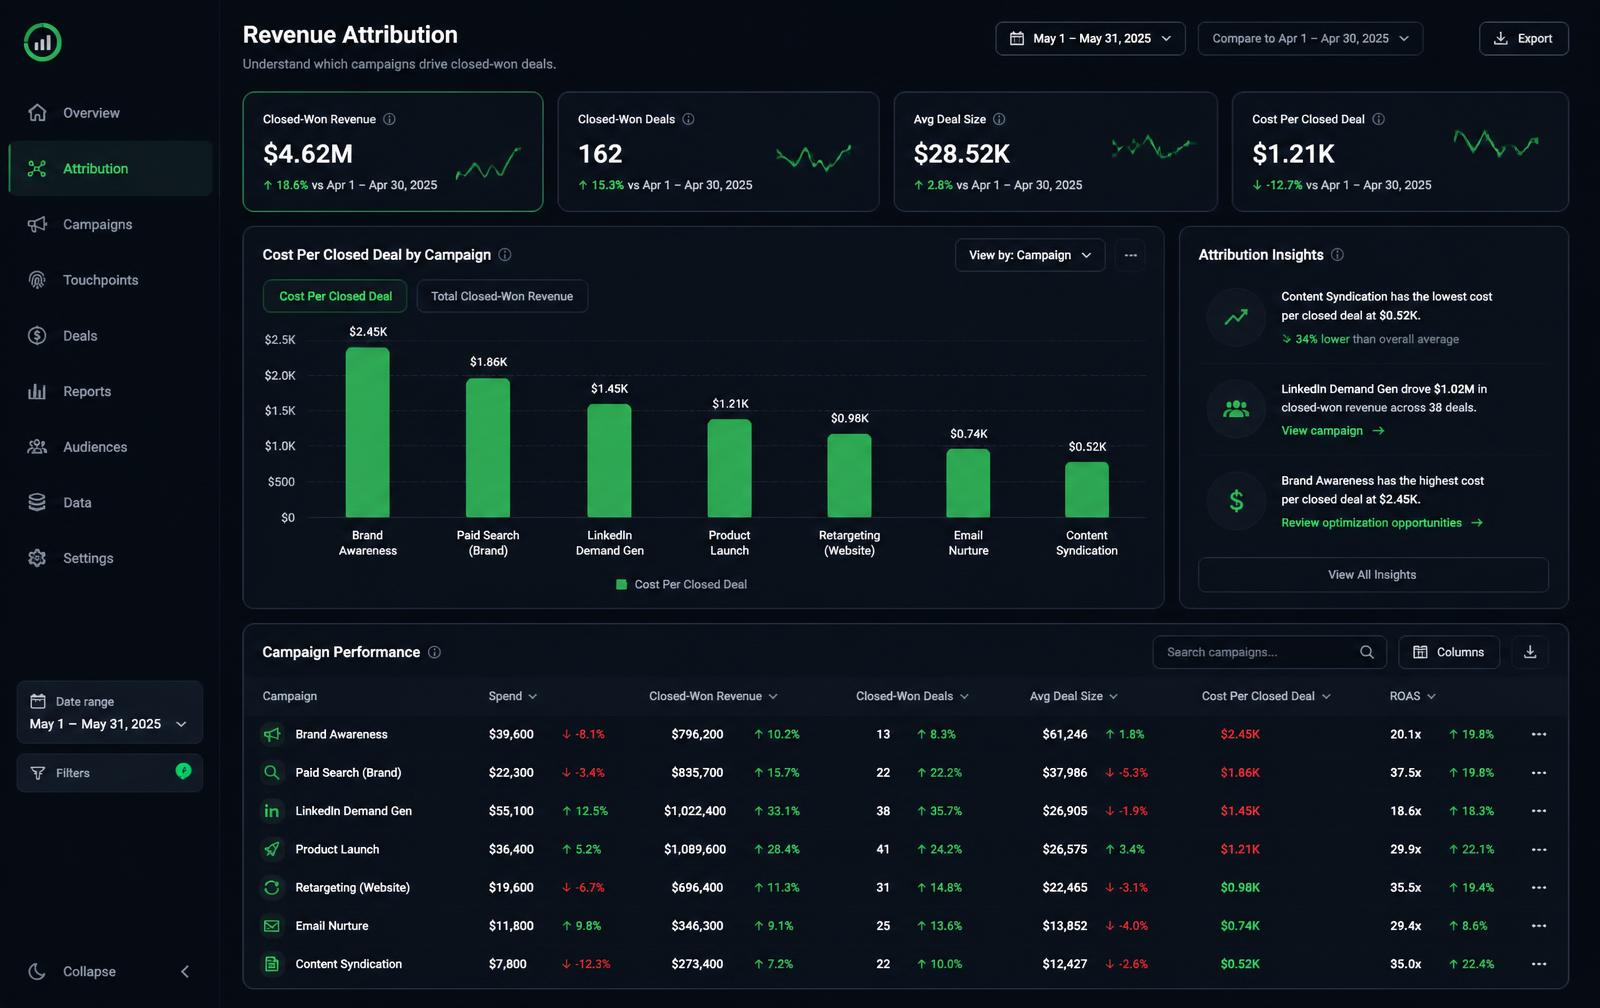Image resolution: width=1600 pixels, height=1008 pixels.
Task: Click the LinkedIn Demand Gen row icon
Action: point(272,811)
